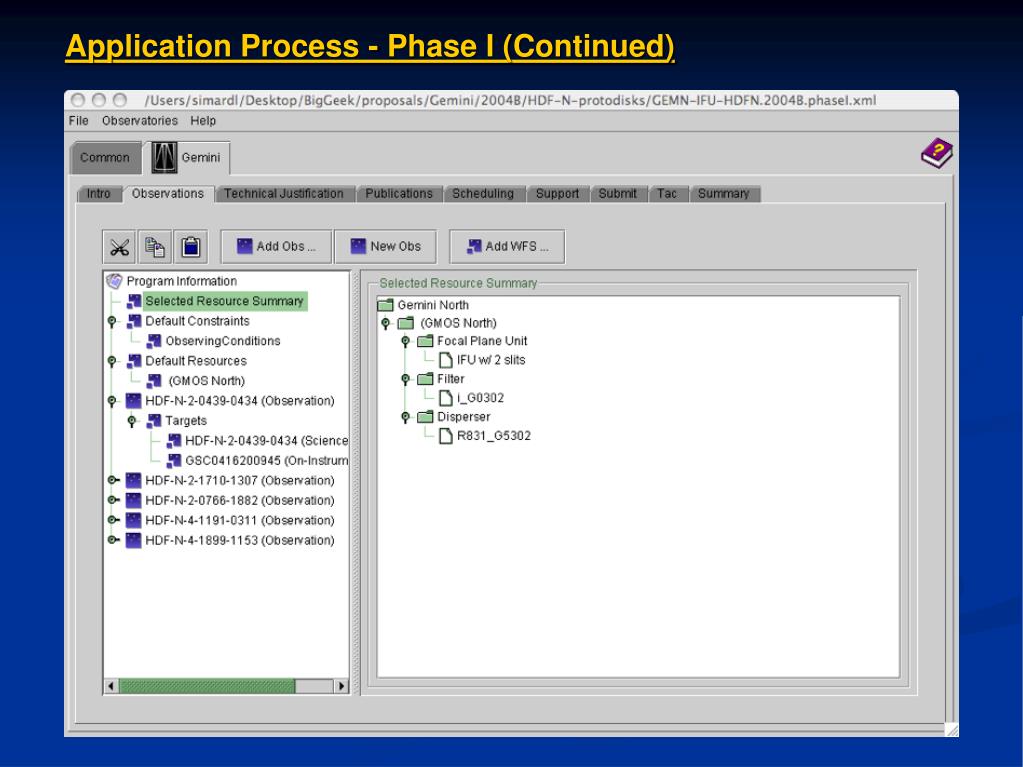Open the purple help book icon
This screenshot has height=767, width=1023.
[x=937, y=153]
